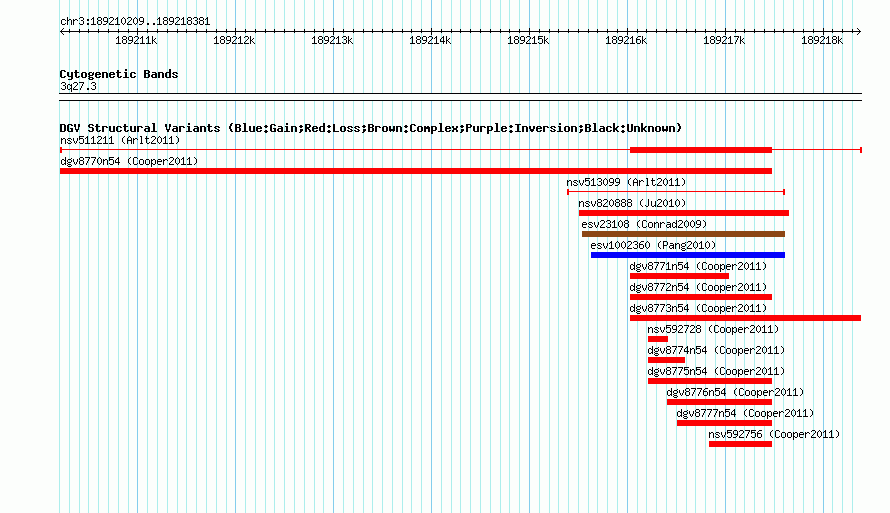
Task: Click the 189217k ruler tick label
Action: [724, 40]
